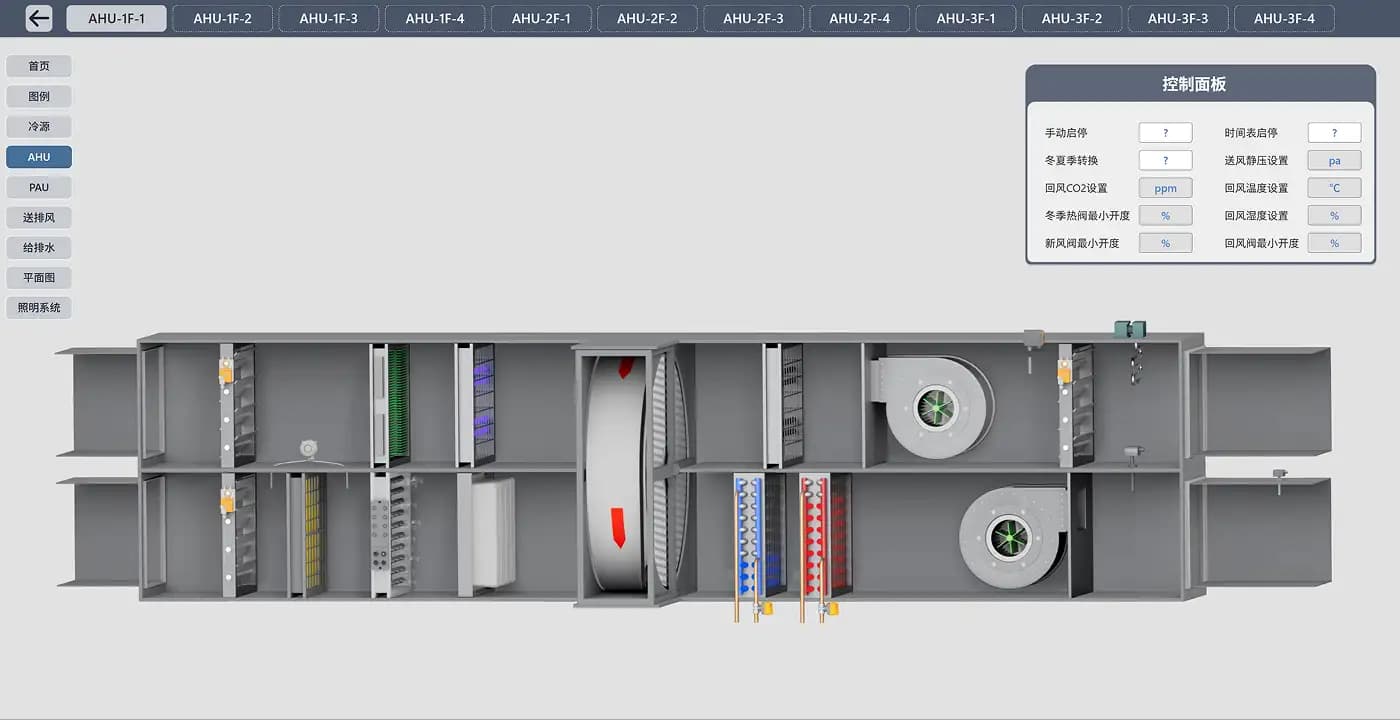Open the AHU-3F-4 tab

tap(1285, 18)
